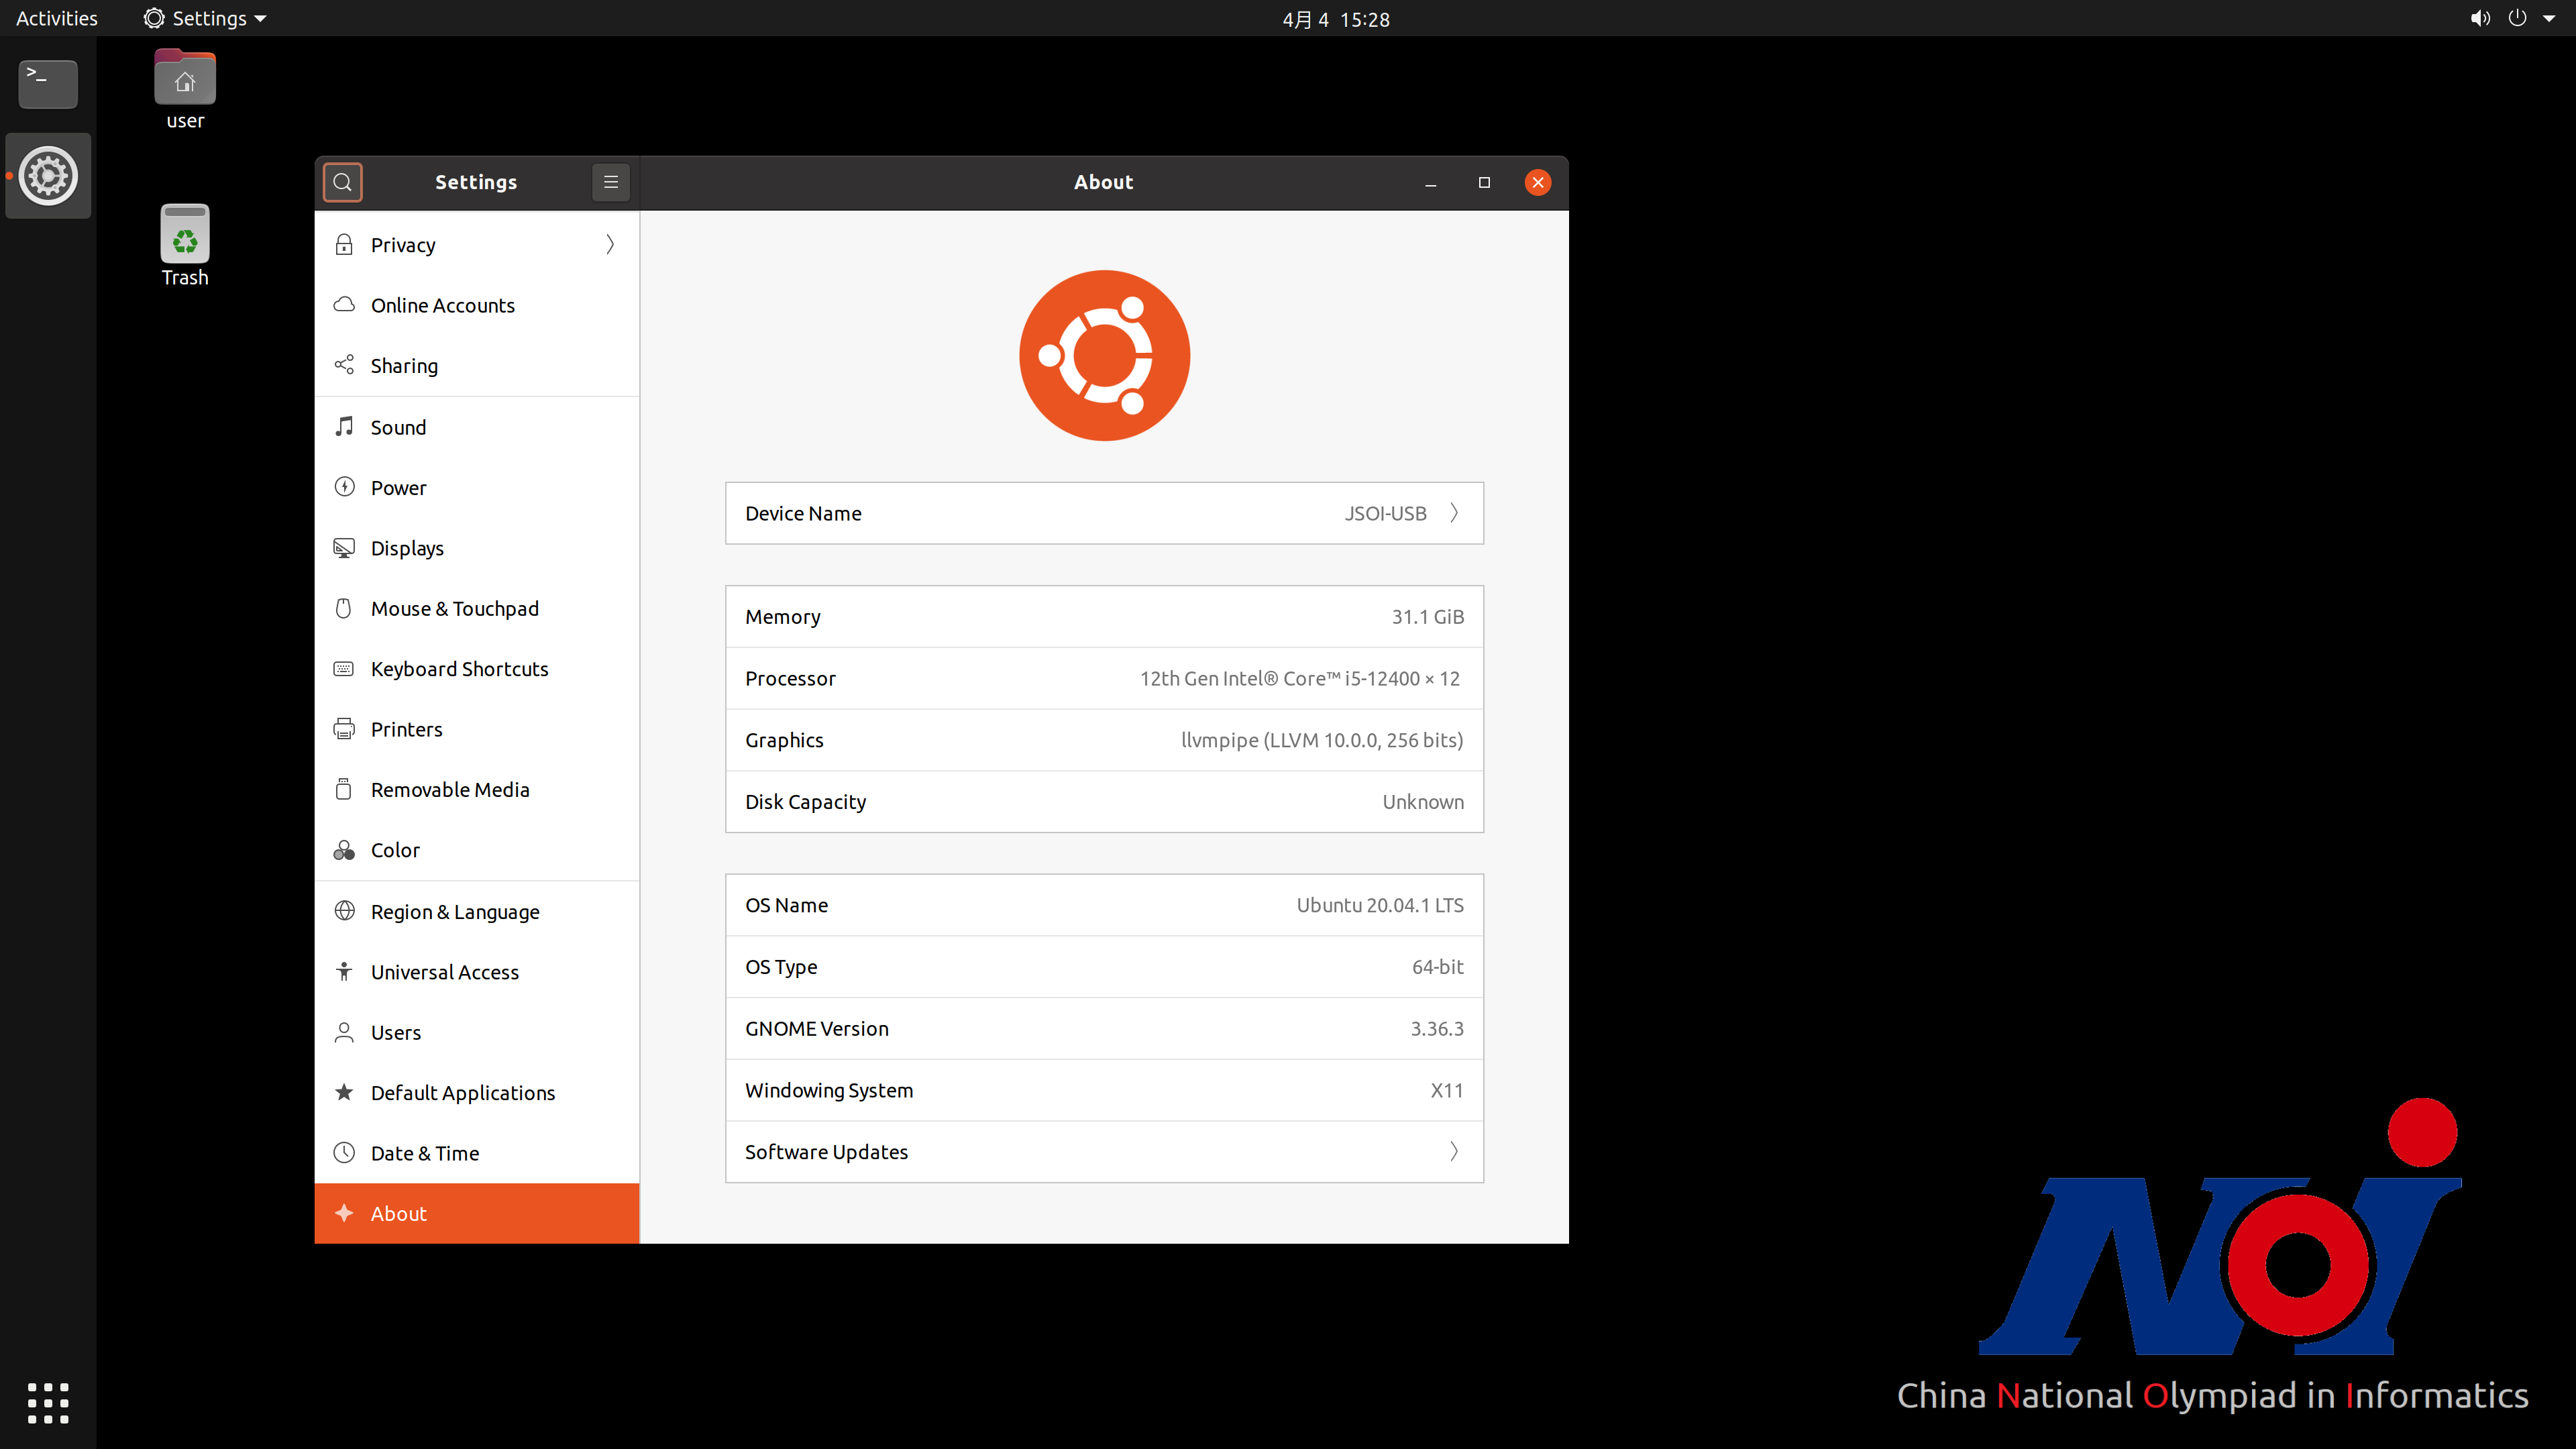Click the clock date in top bar
This screenshot has height=1449, width=2576.
pos(1335,19)
